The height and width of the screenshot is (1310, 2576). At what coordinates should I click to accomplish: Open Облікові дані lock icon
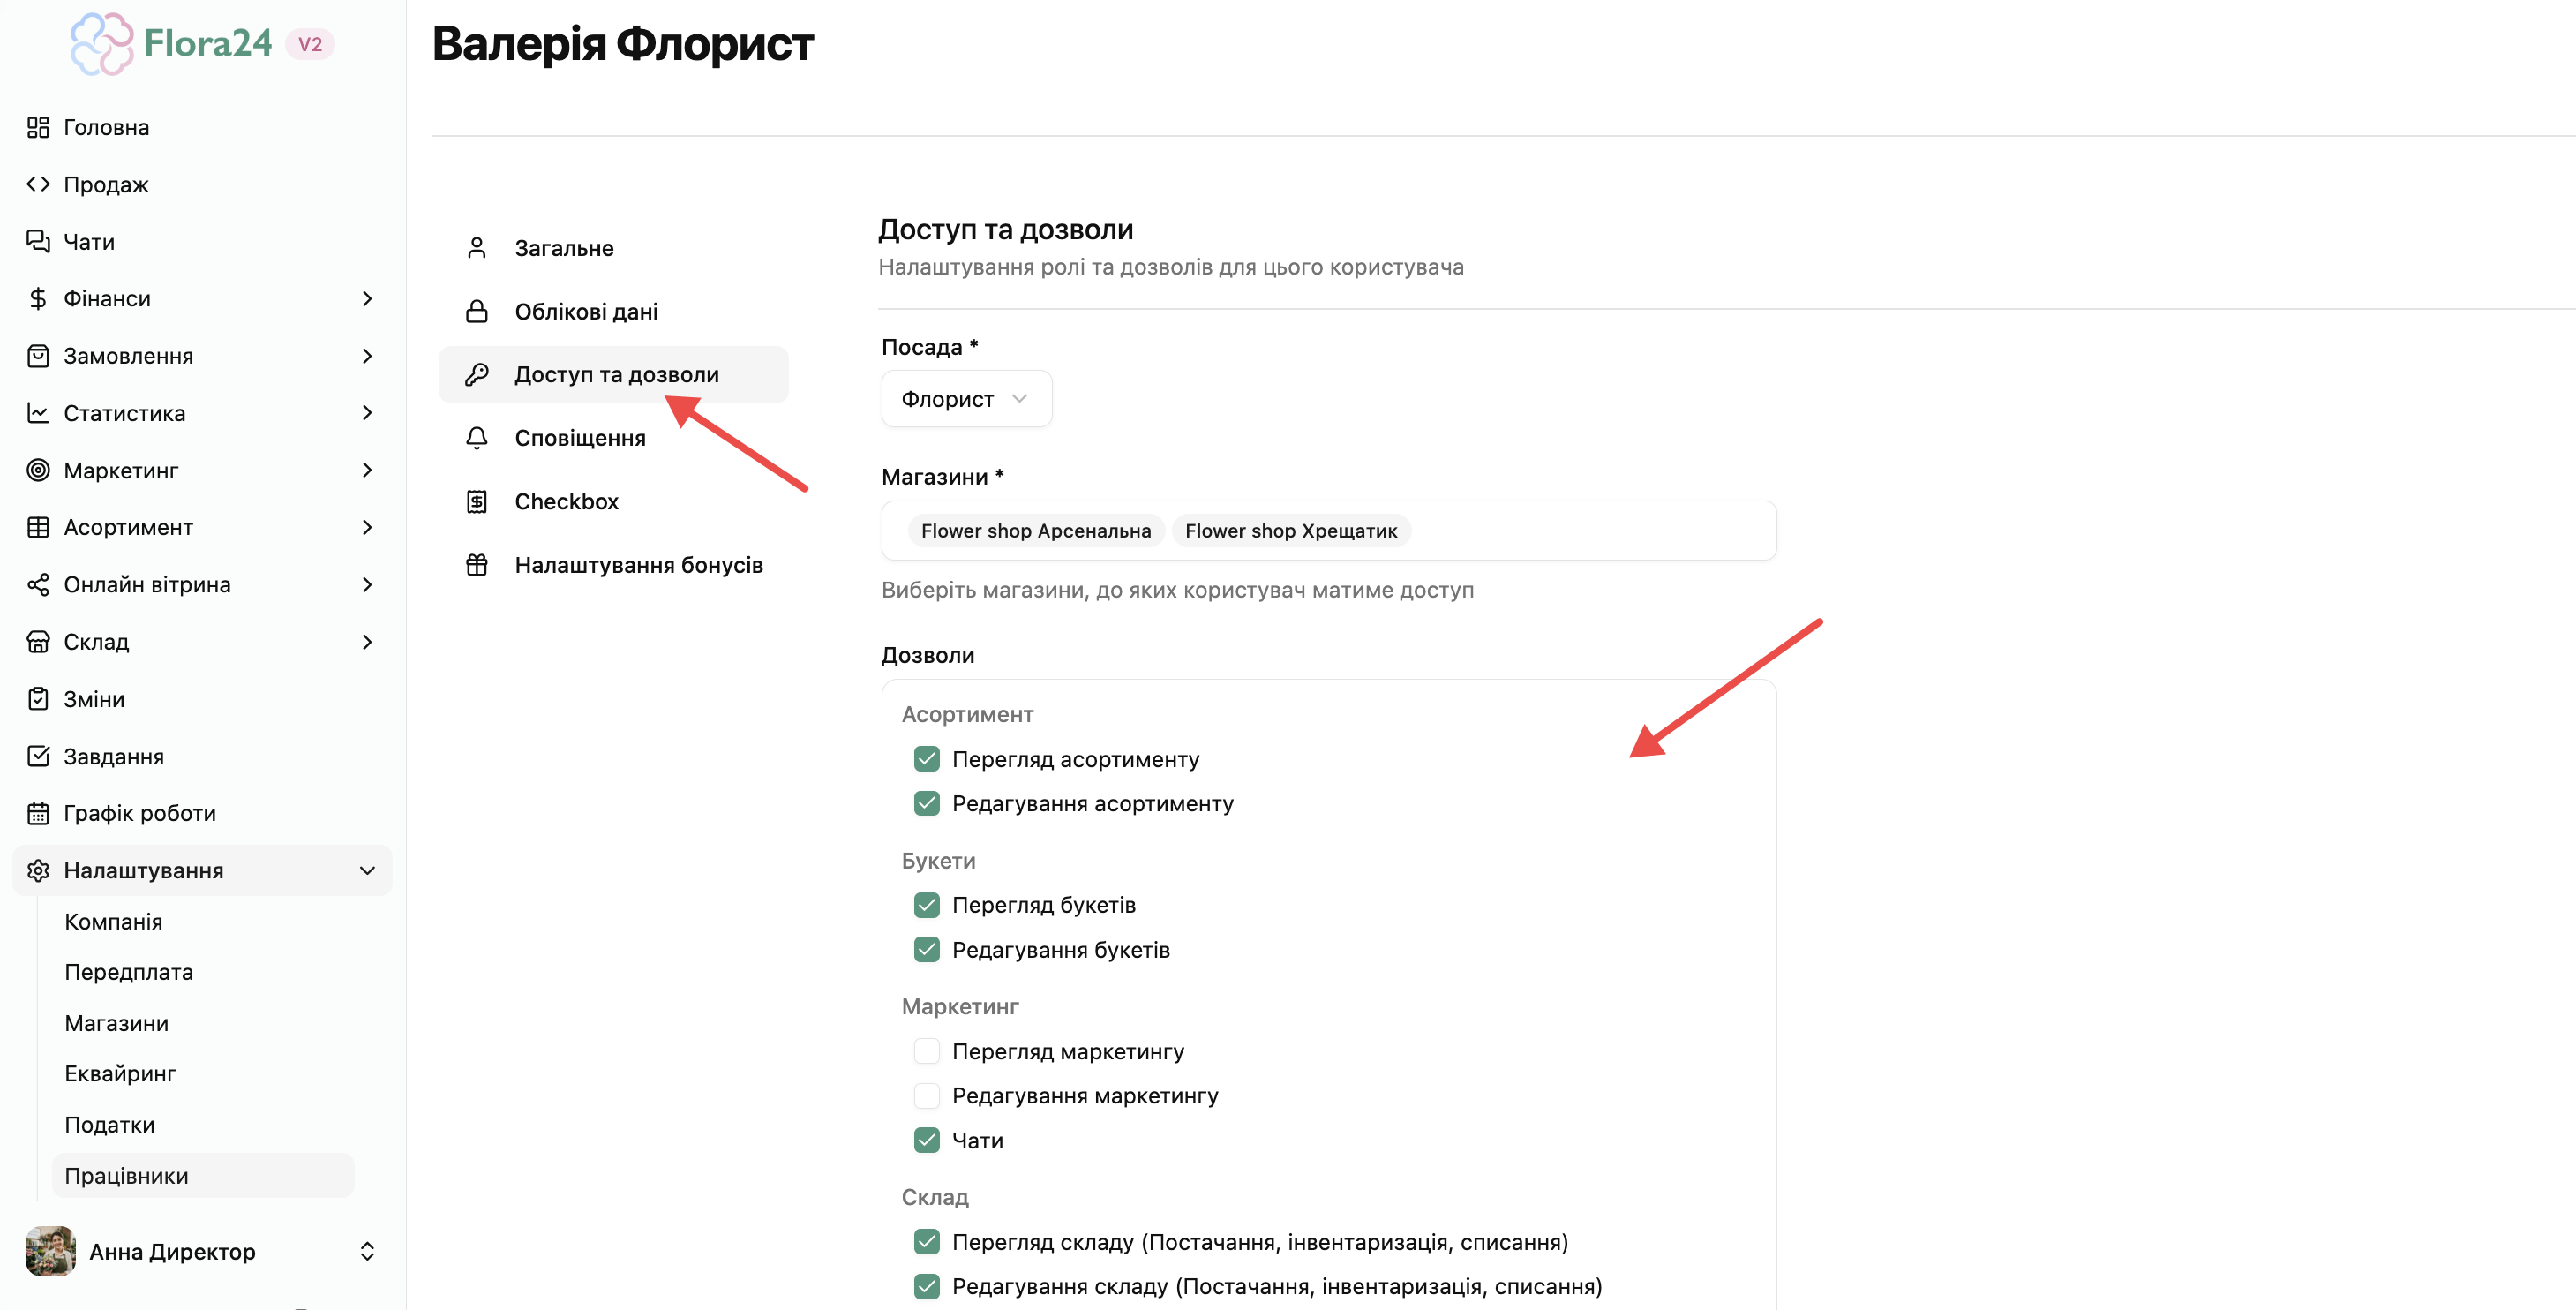[477, 311]
